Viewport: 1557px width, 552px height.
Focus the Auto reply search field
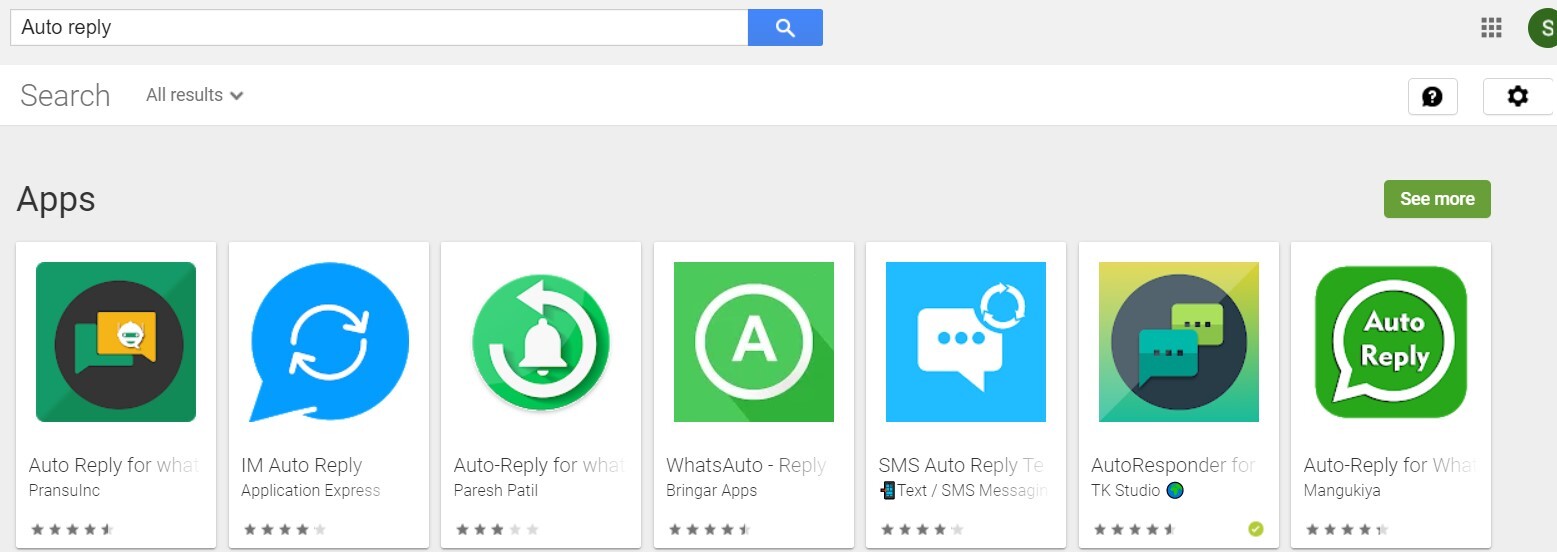coord(379,27)
